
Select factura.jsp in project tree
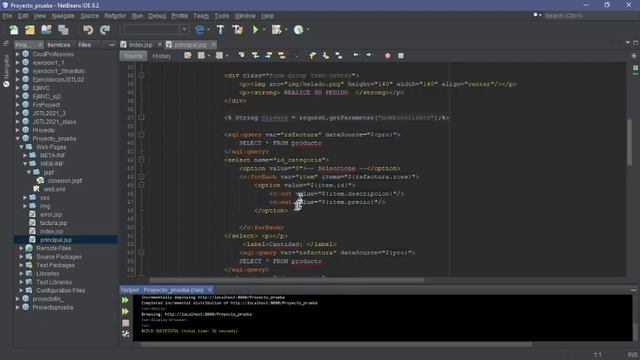53,223
